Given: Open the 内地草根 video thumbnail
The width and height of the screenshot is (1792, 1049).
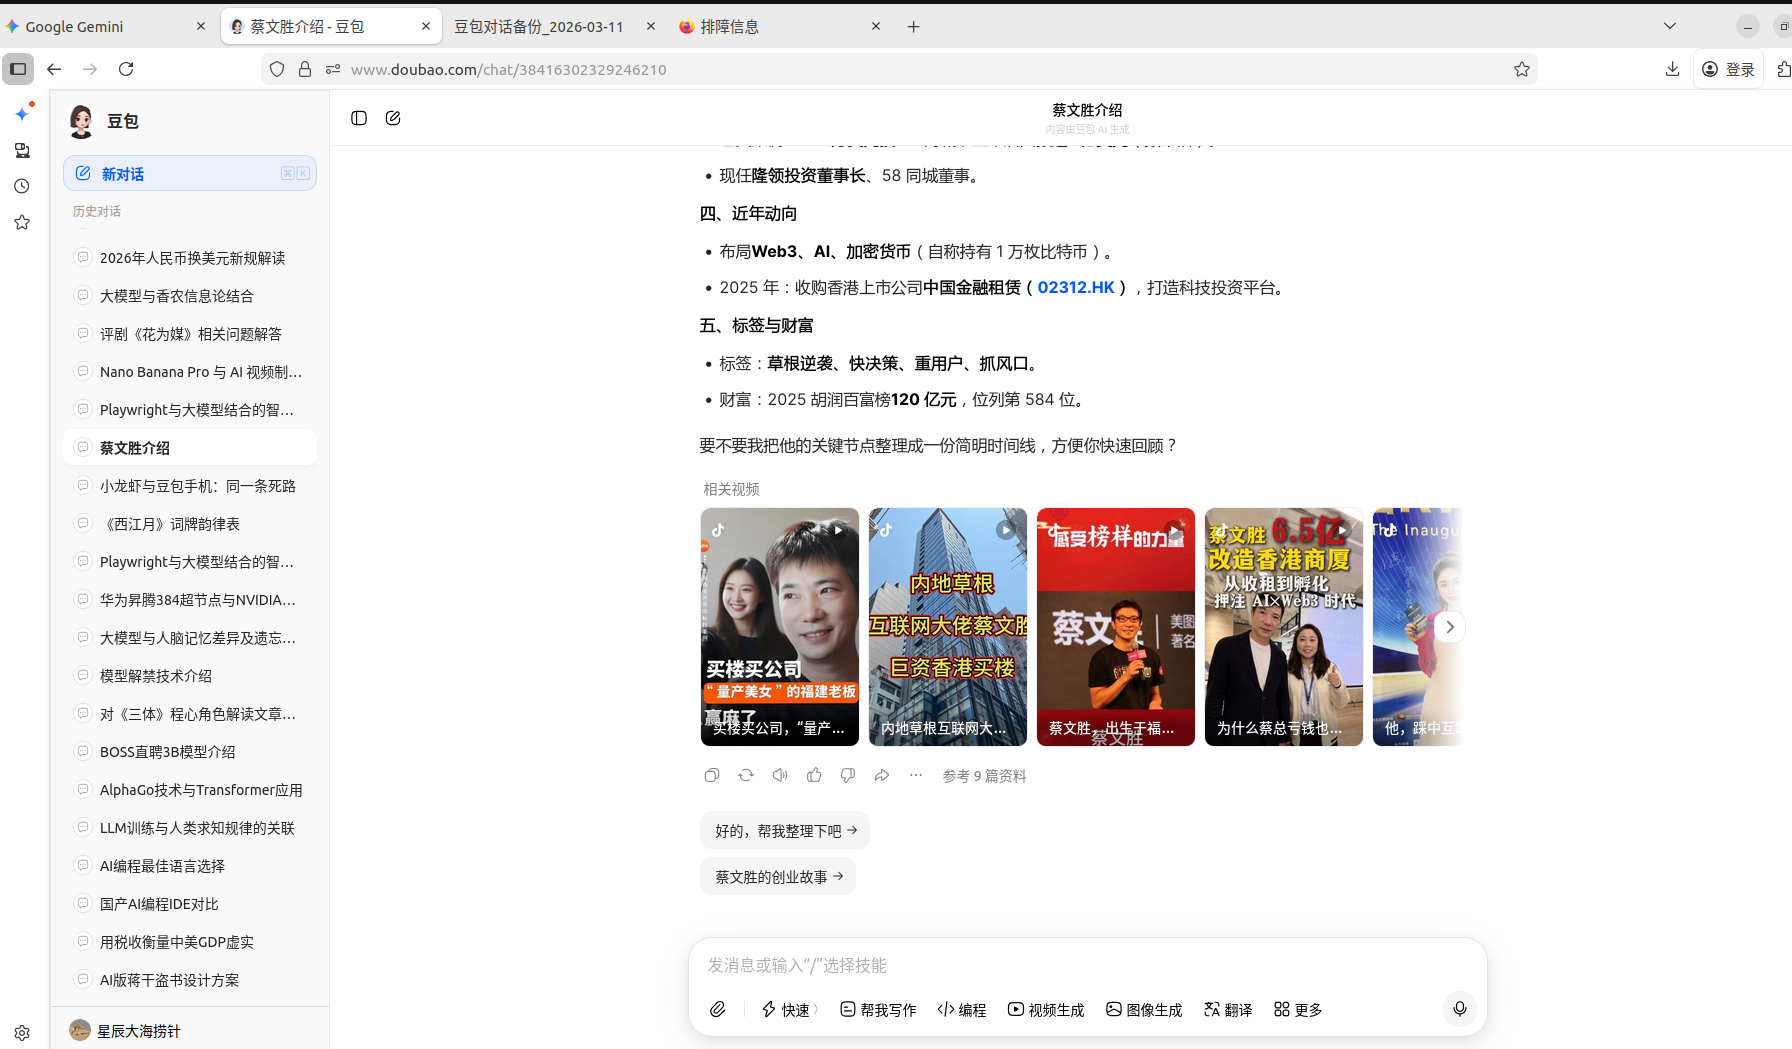Looking at the screenshot, I should (947, 627).
